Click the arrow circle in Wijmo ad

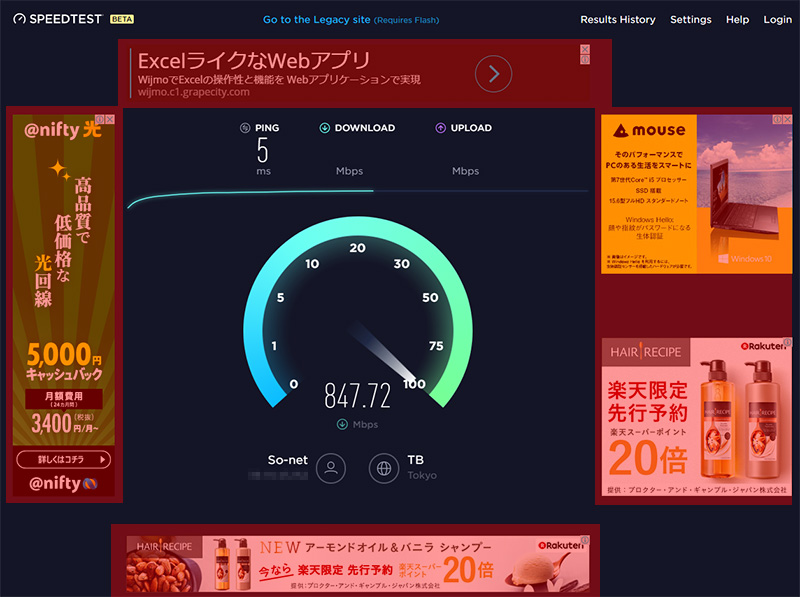pos(493,73)
